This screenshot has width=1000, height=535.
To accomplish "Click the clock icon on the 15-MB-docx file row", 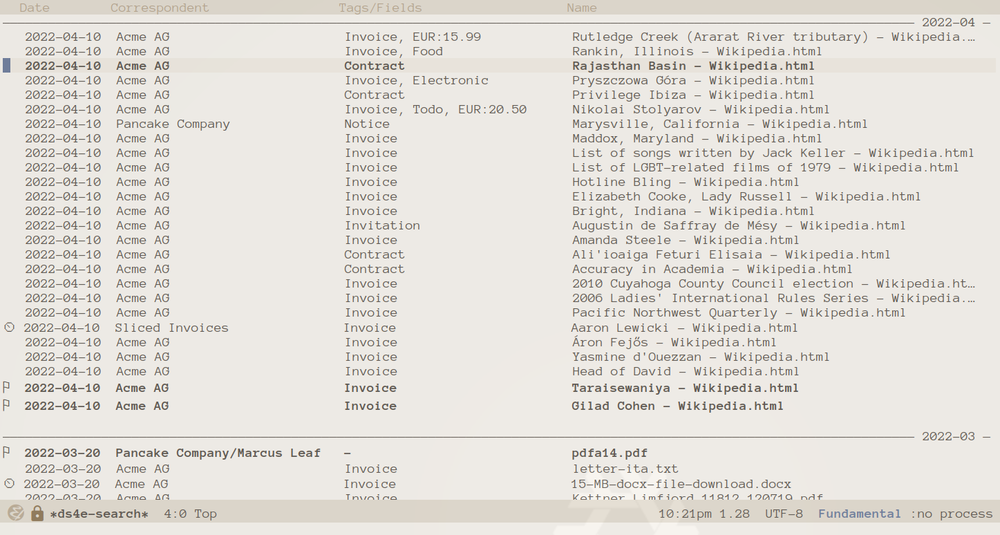I will [x=10, y=484].
